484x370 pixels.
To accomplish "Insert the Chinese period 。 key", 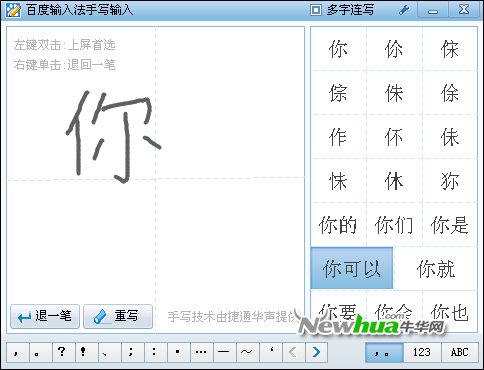I will point(41,352).
